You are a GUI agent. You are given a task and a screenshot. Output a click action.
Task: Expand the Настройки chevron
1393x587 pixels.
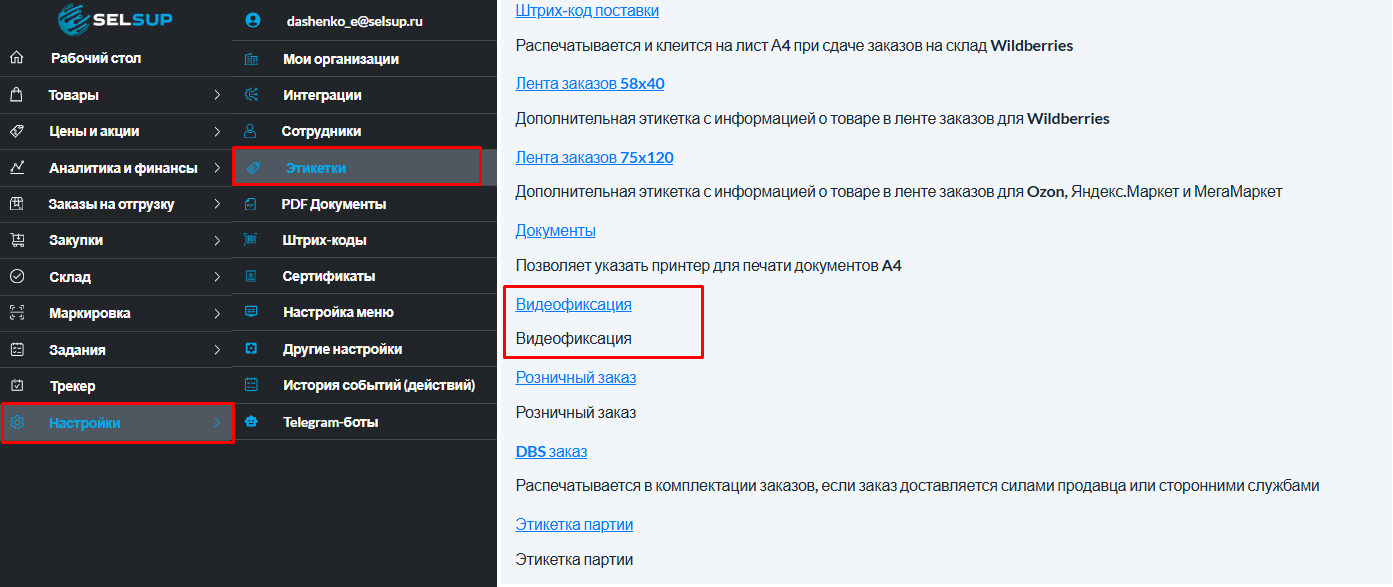217,423
